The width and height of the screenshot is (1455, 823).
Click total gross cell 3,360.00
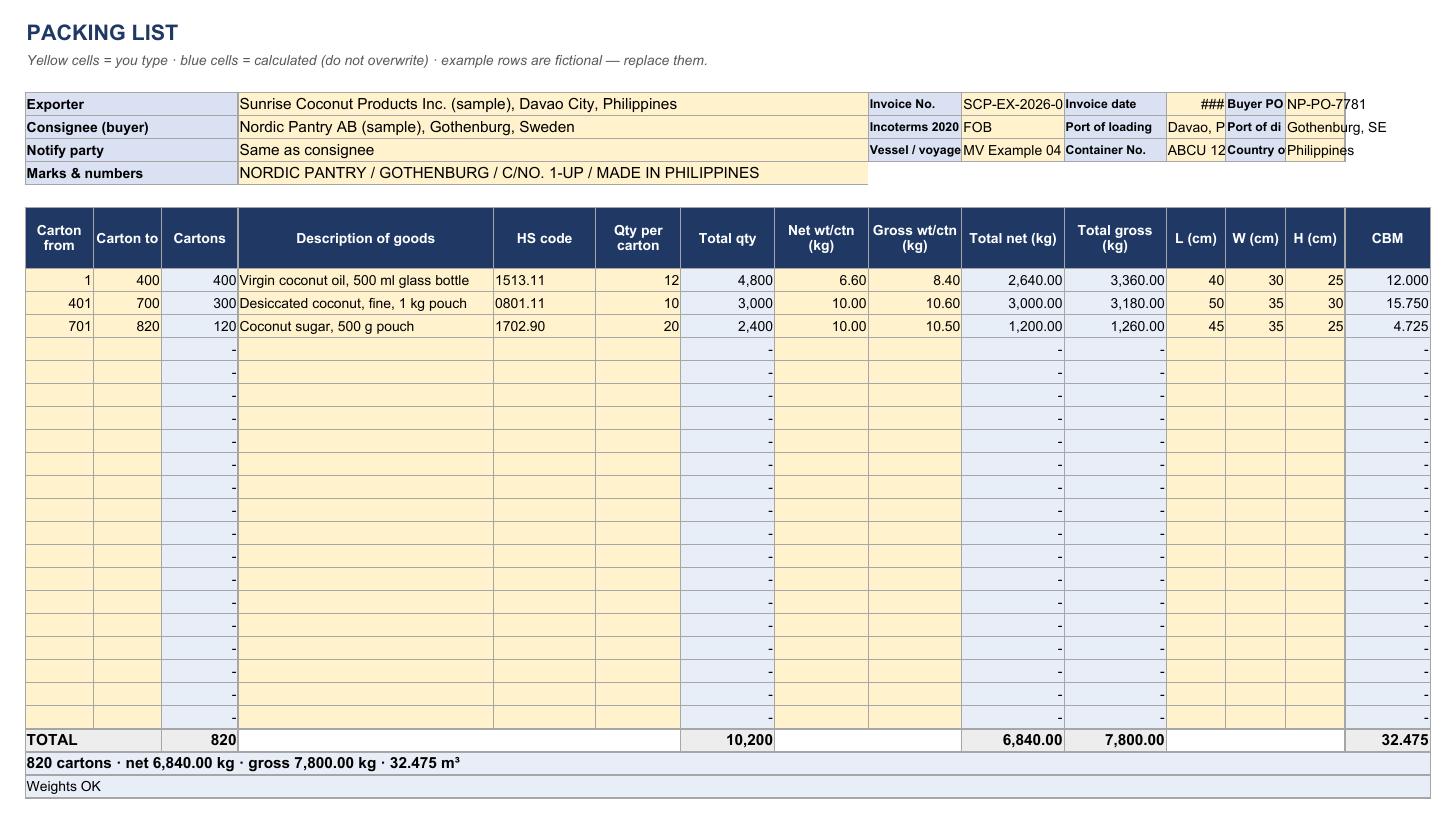(x=1115, y=281)
